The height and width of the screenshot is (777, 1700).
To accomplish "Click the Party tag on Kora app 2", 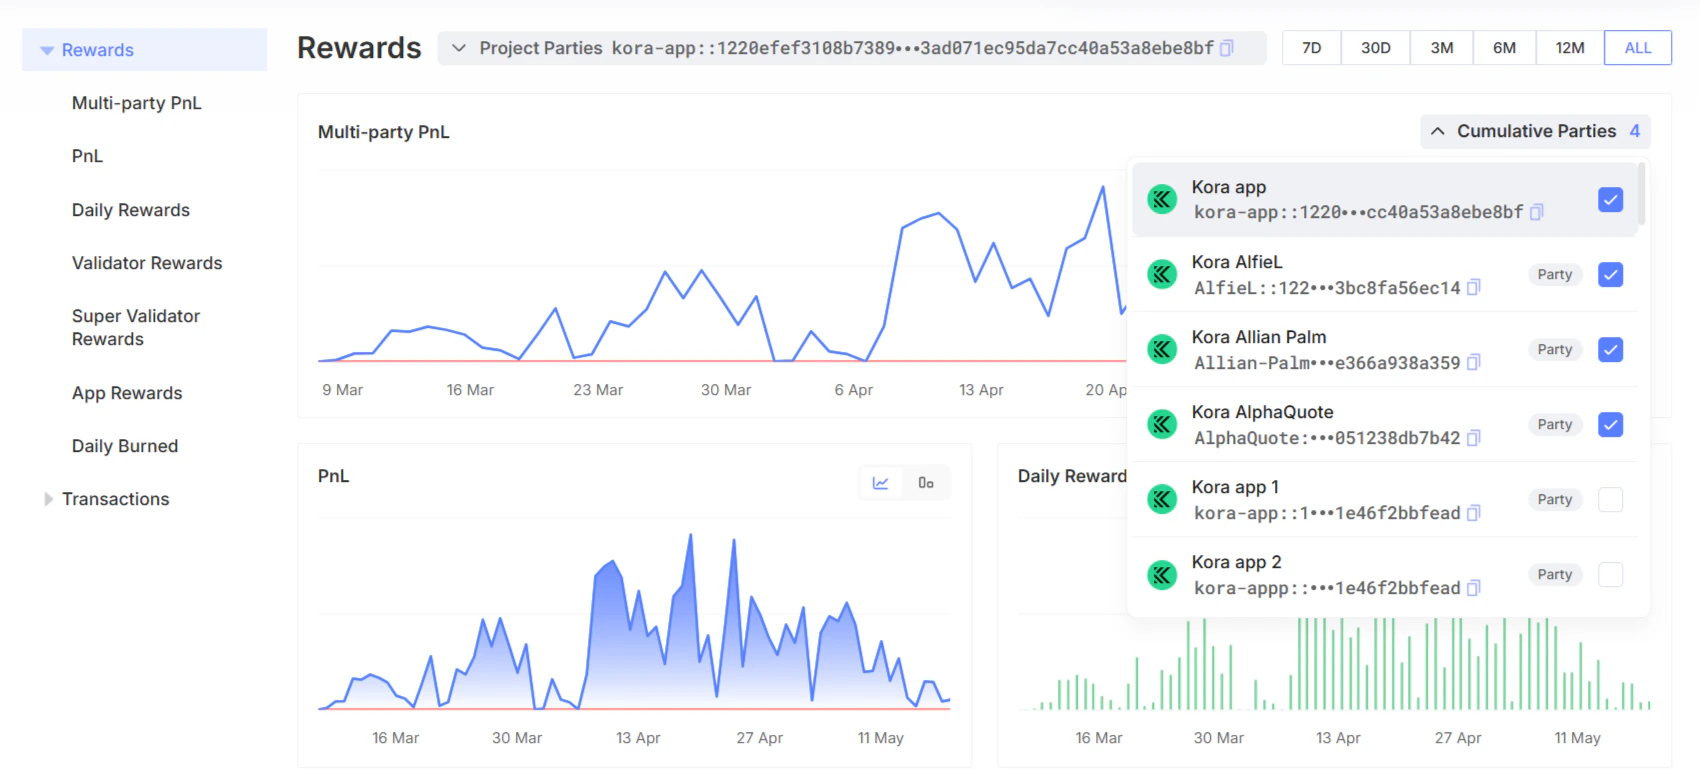I will pos(1555,575).
